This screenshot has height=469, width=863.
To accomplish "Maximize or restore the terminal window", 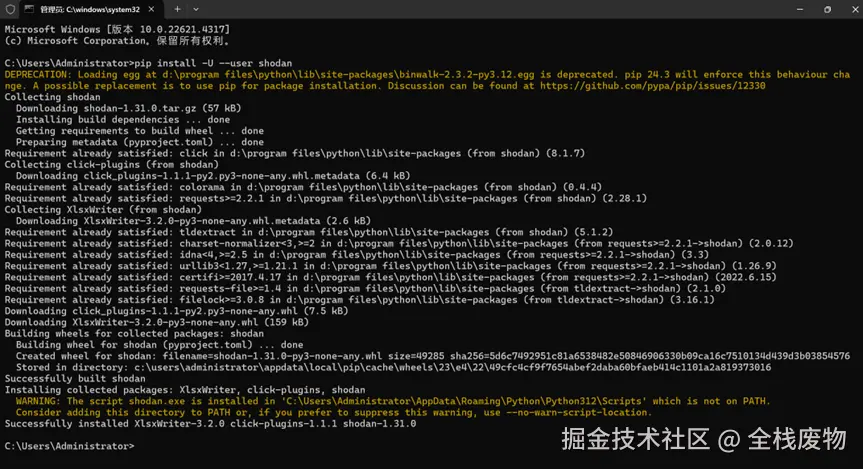I will click(x=827, y=9).
